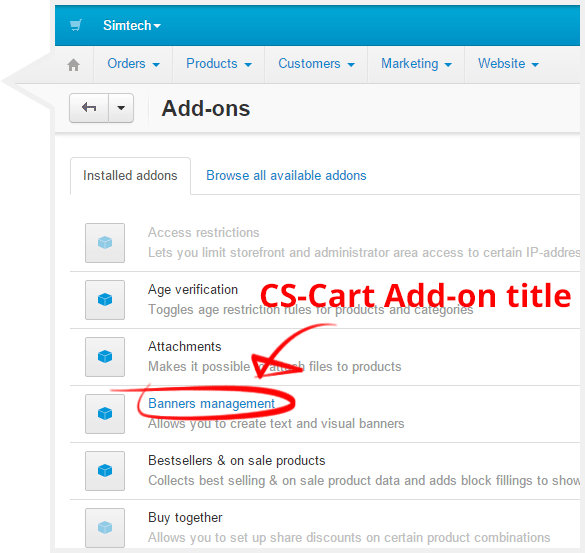Open the Bestsellers add-on cube icon
The width and height of the screenshot is (585, 553).
point(105,471)
